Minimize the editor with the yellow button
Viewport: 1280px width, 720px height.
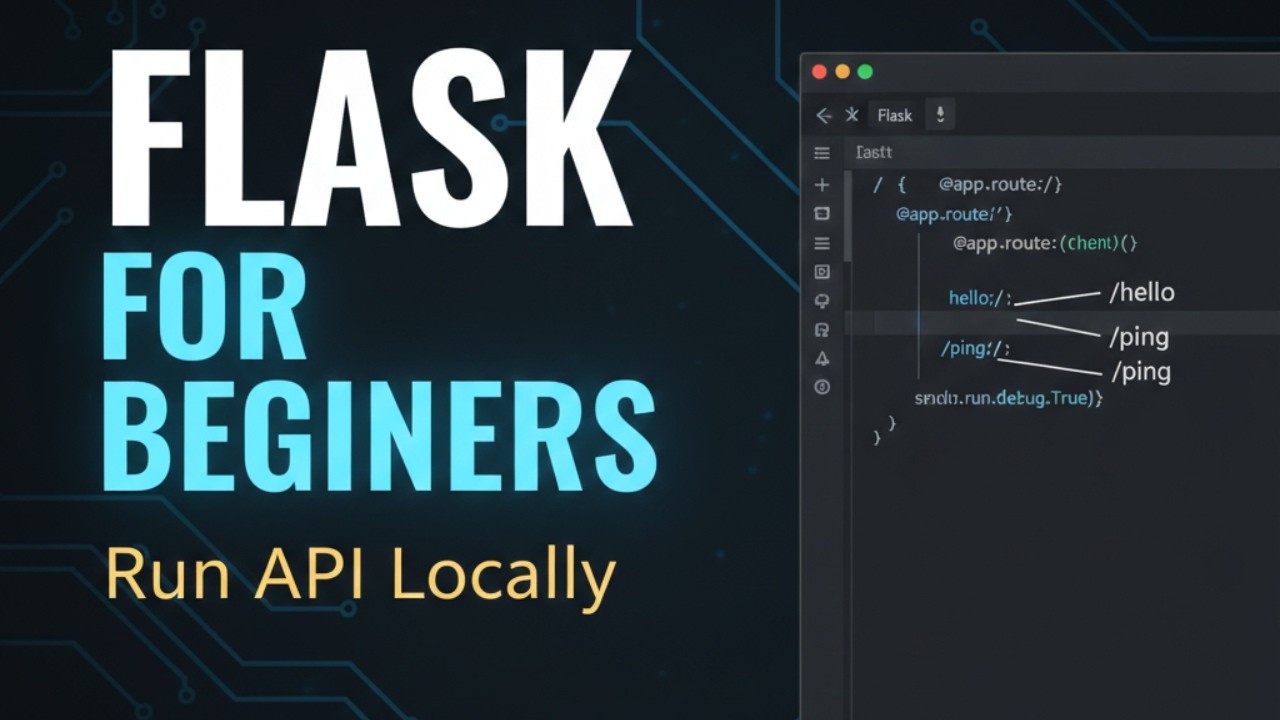tap(842, 72)
